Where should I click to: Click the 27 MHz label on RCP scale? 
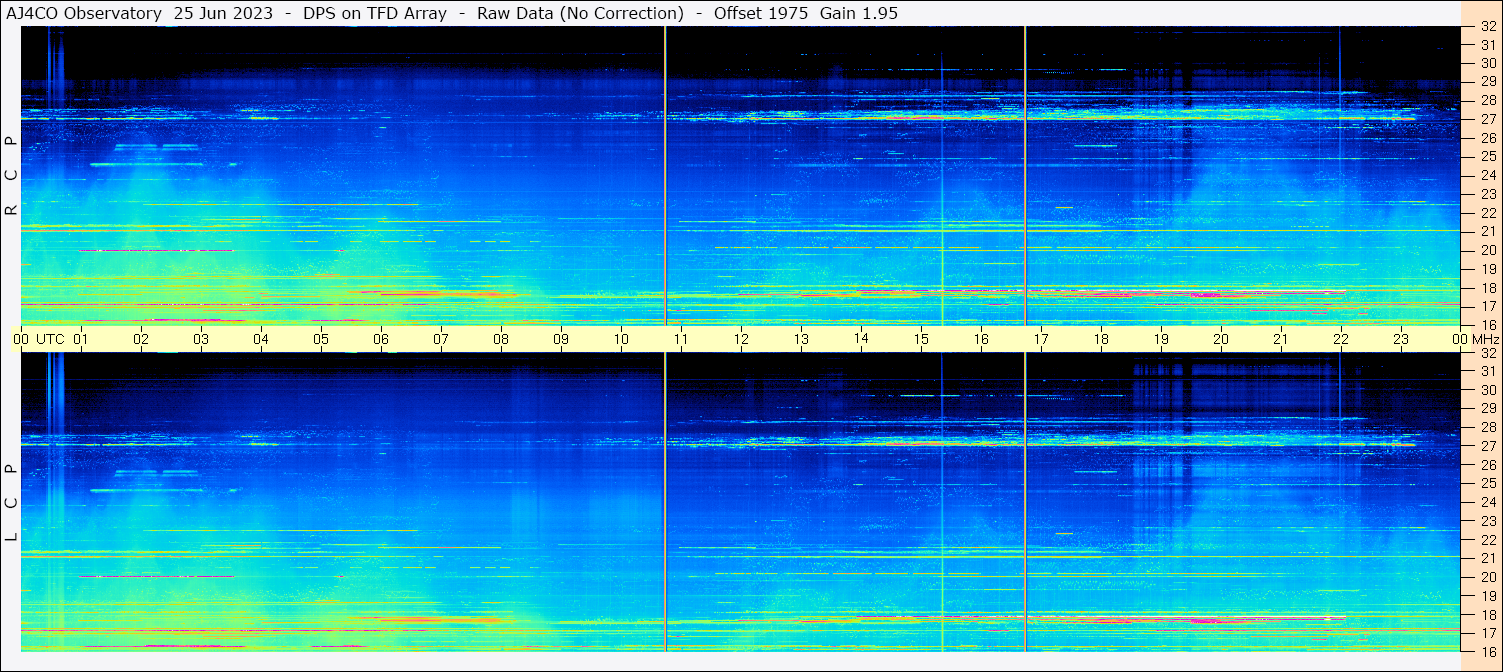click(1487, 119)
